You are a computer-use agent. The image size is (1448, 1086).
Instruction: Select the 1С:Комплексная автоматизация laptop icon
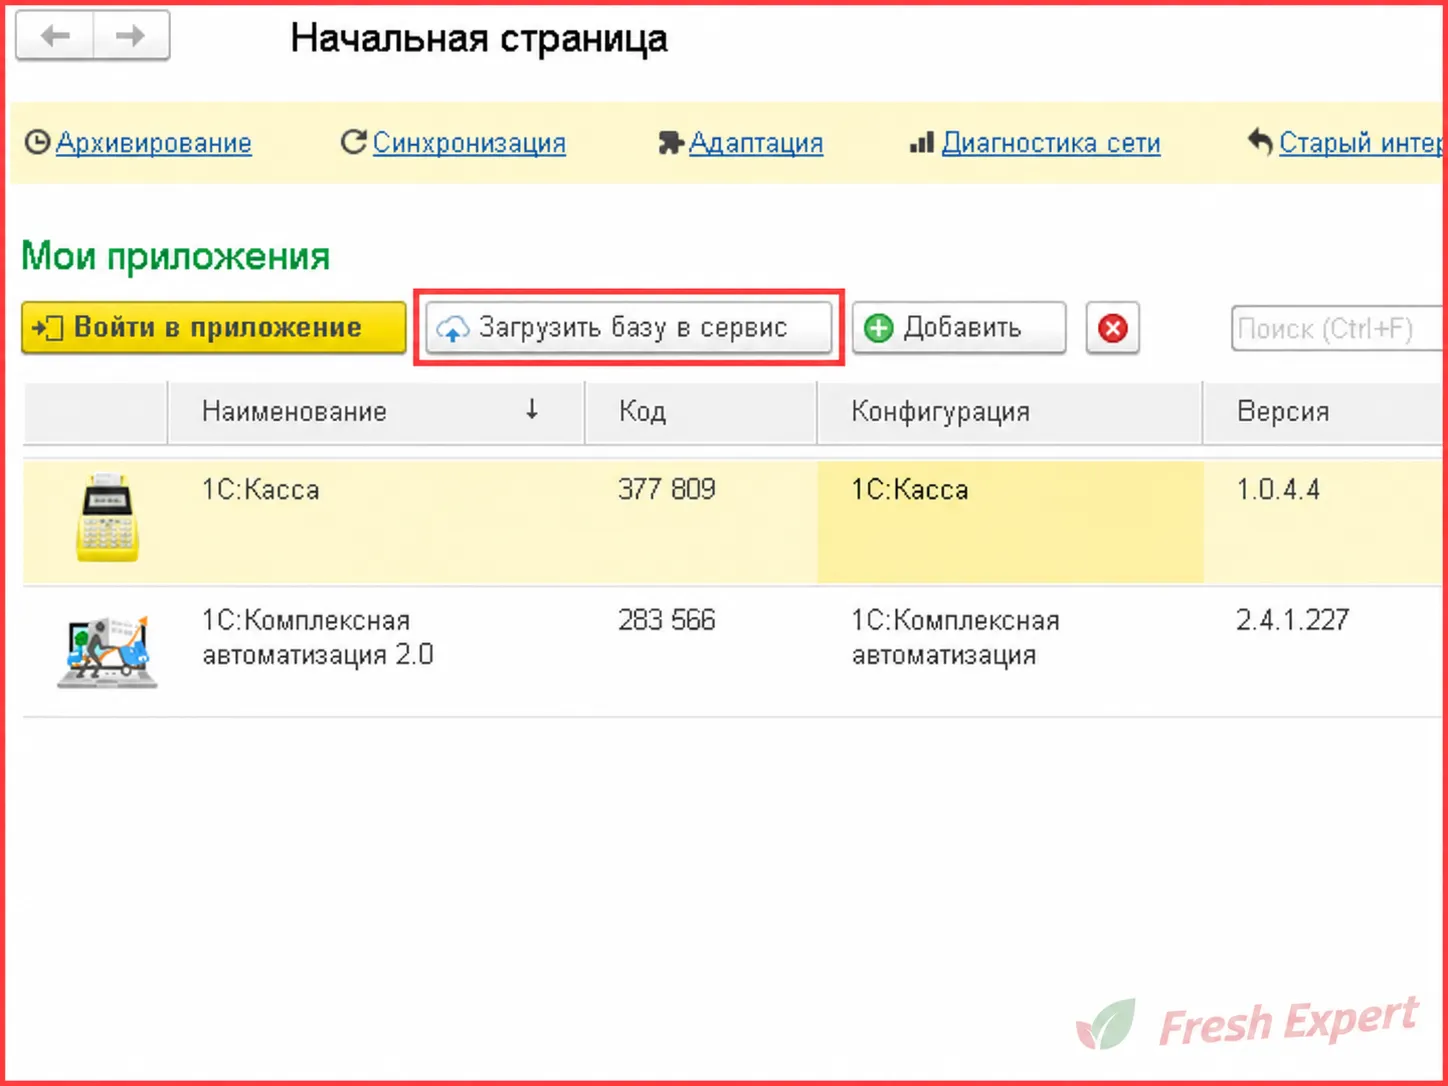click(107, 651)
